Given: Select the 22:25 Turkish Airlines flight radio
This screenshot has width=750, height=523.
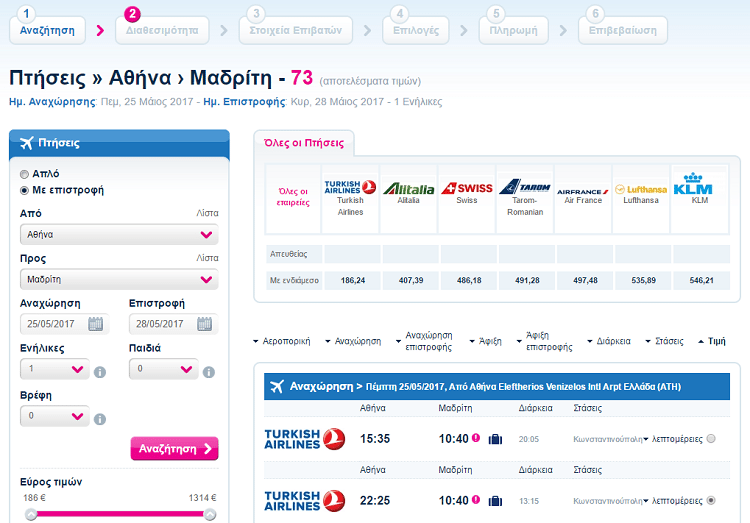Looking at the screenshot, I should (x=711, y=501).
